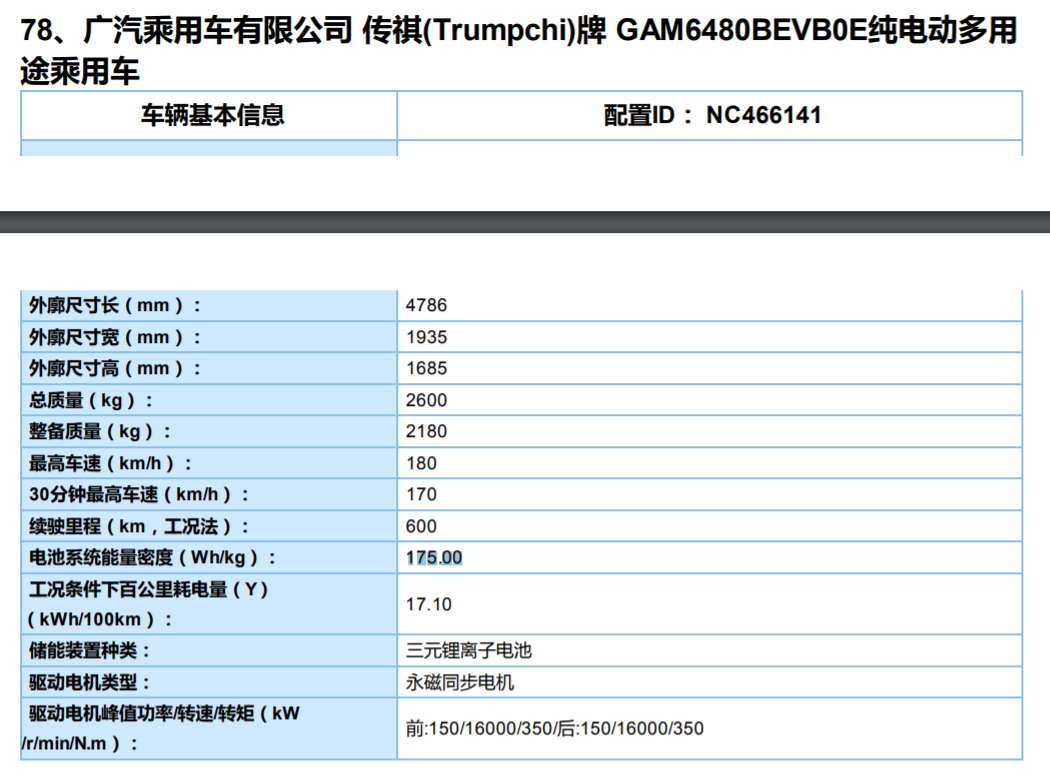This screenshot has width=1050, height=779.
Task: Click the 配置ID：NC466141 header cell
Action: click(712, 115)
